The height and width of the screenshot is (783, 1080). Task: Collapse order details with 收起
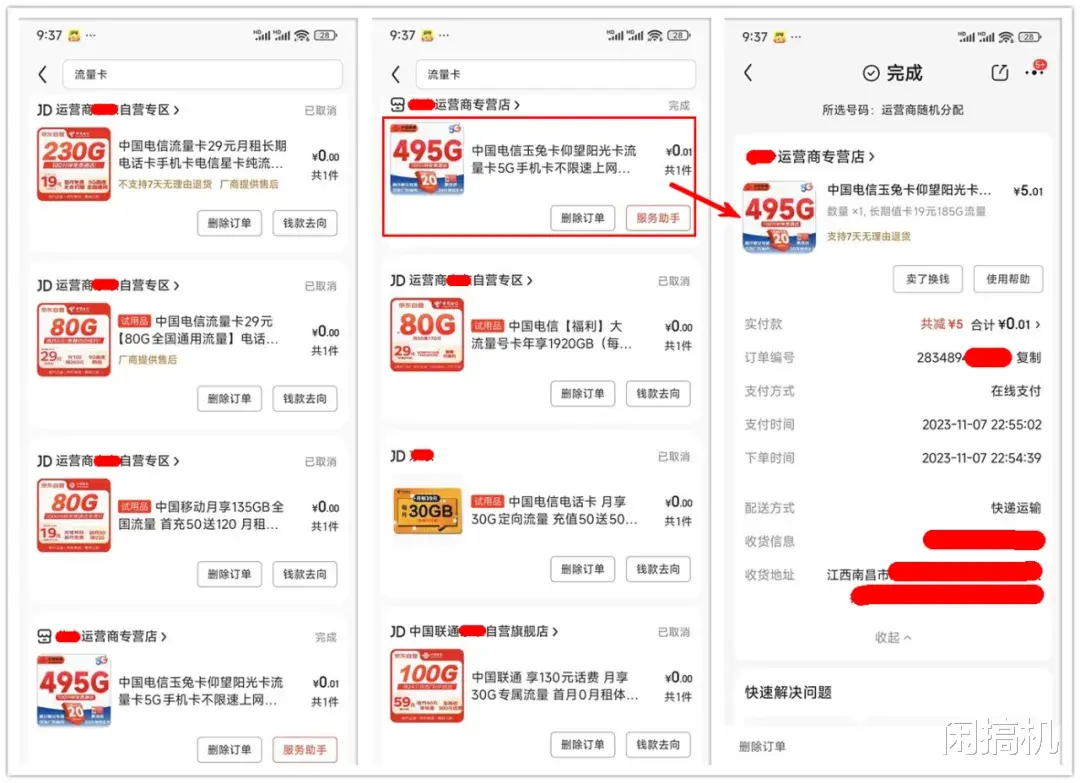[893, 638]
